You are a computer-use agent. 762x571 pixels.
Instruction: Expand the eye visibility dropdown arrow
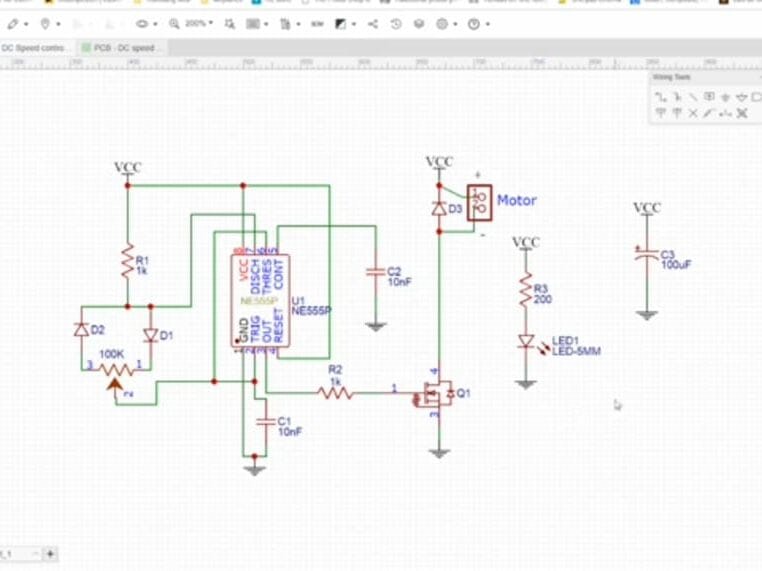(155, 24)
